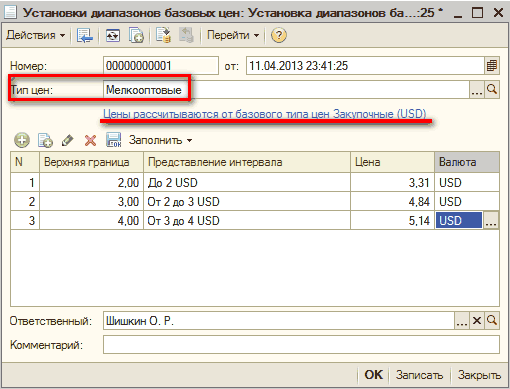Open the Тип цен selection ellipsis button
Image resolution: width=510 pixels, height=389 pixels.
click(477, 90)
